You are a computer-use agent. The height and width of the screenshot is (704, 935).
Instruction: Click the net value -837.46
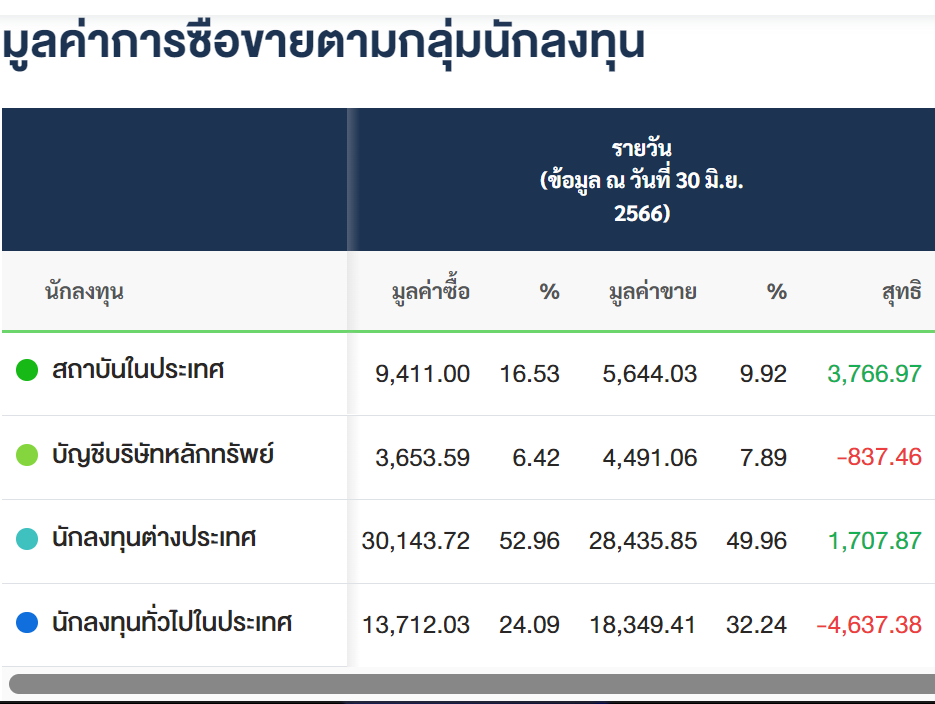click(879, 457)
